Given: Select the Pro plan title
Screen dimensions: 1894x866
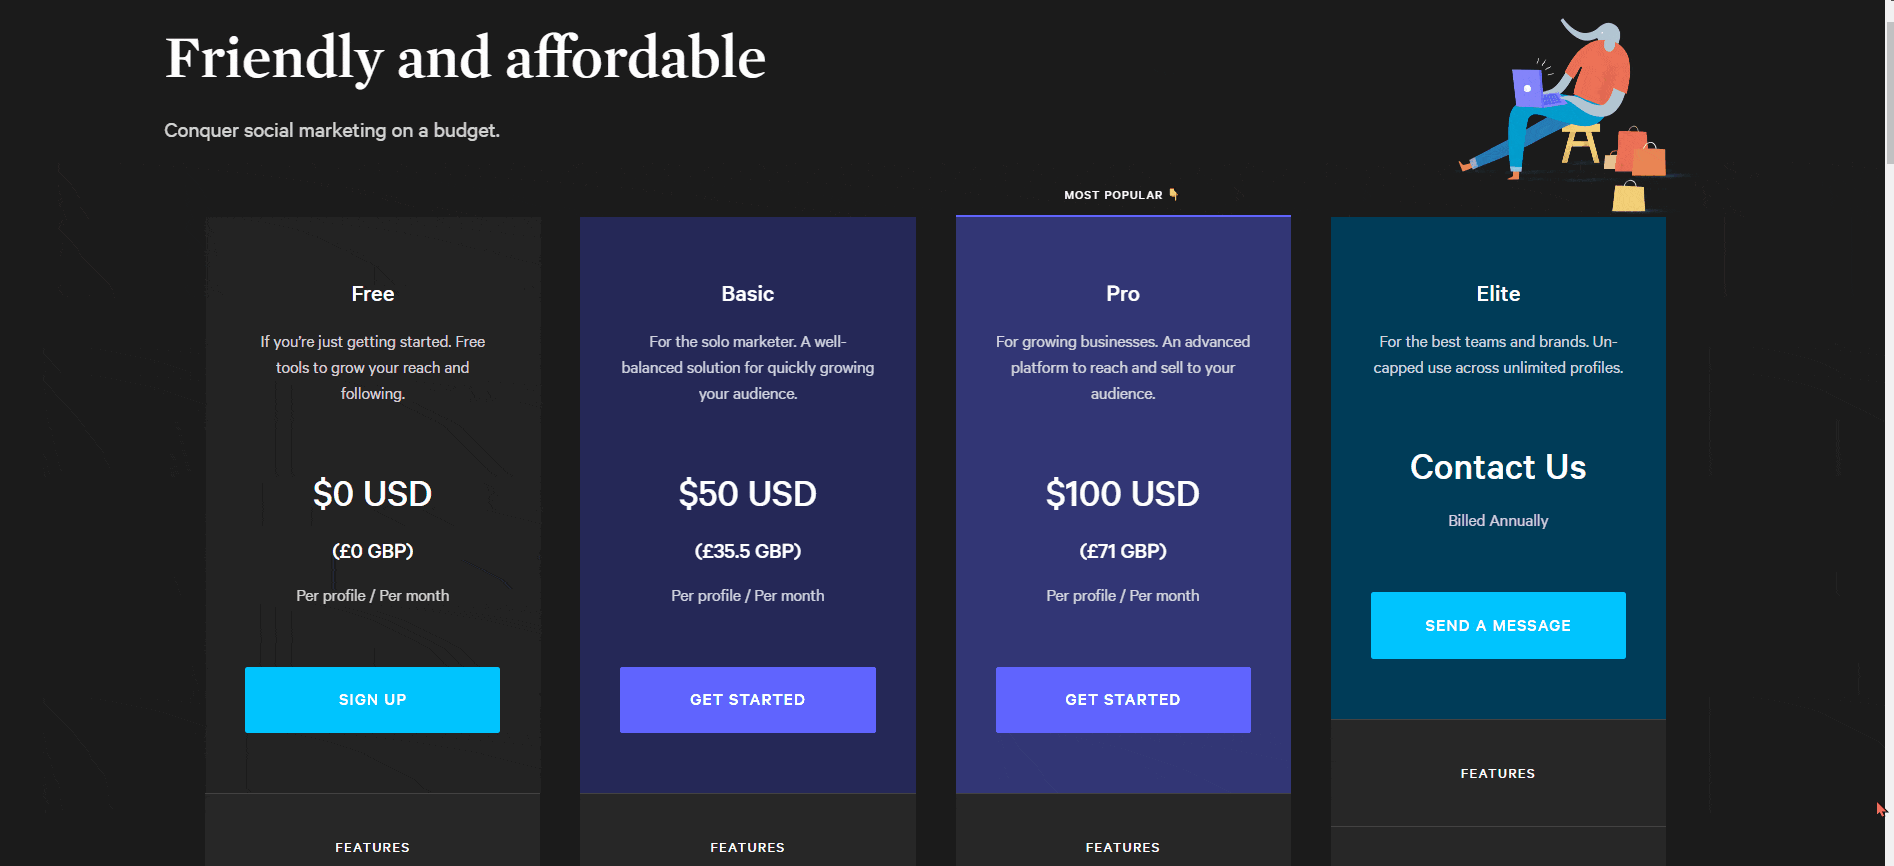Looking at the screenshot, I should tap(1123, 294).
